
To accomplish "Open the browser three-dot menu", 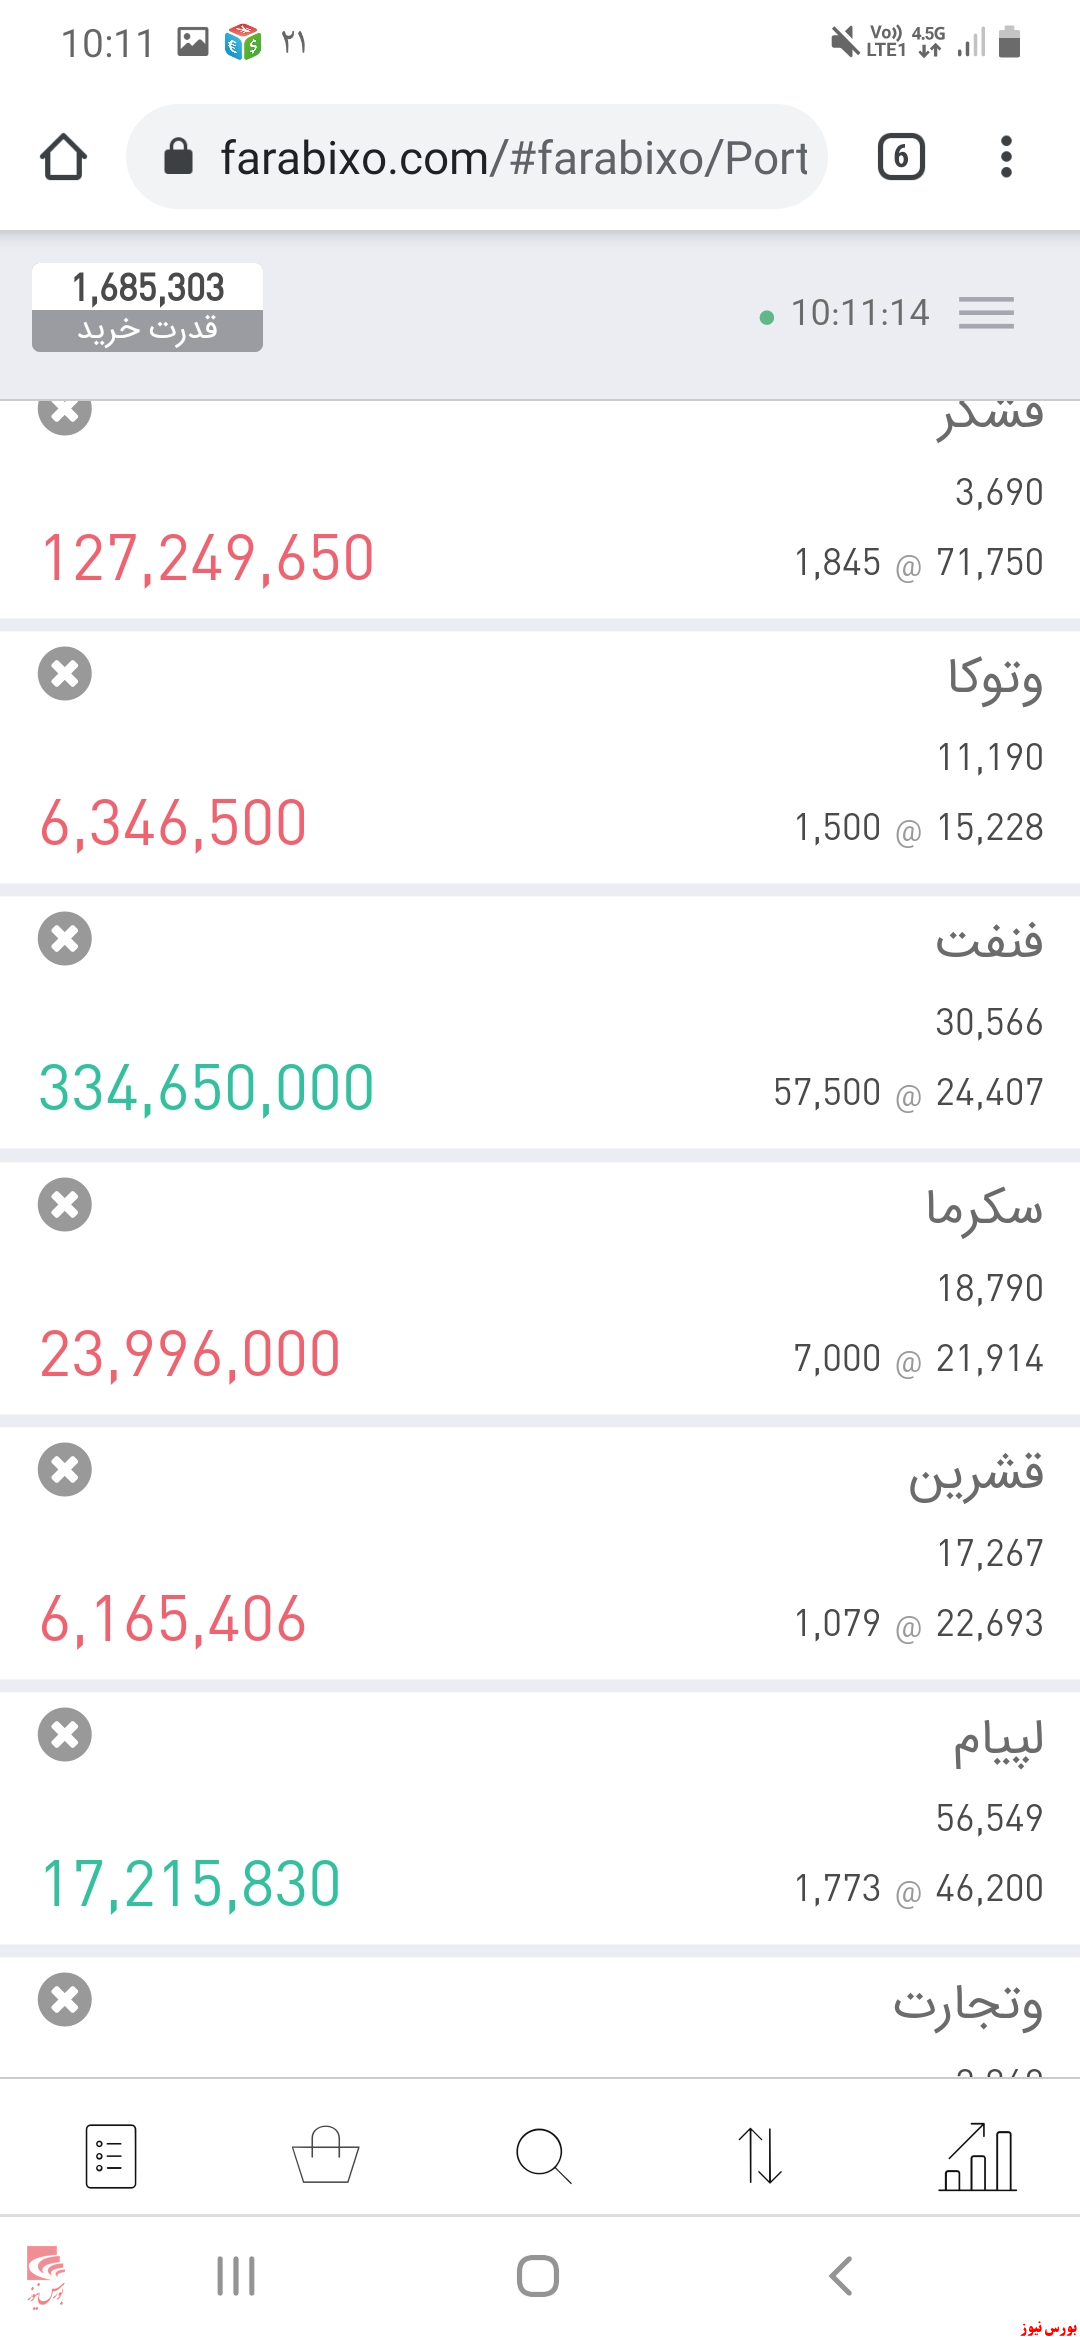I will click(x=1006, y=157).
